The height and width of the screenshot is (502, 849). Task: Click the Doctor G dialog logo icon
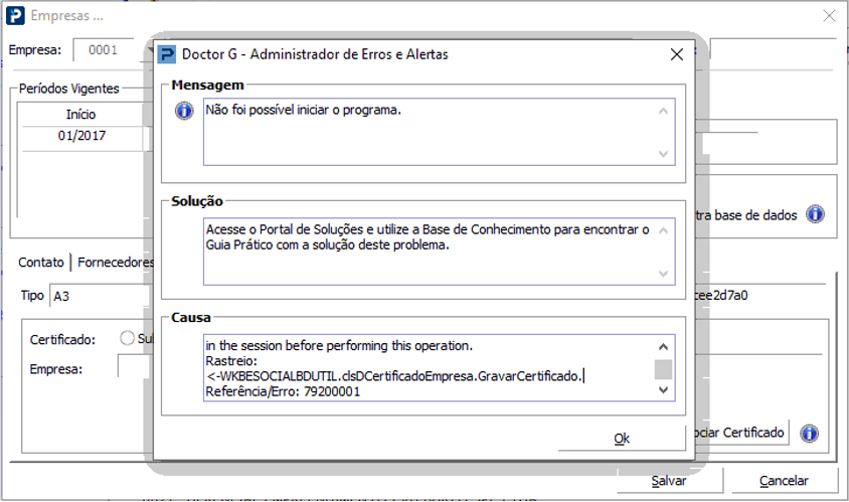[167, 54]
